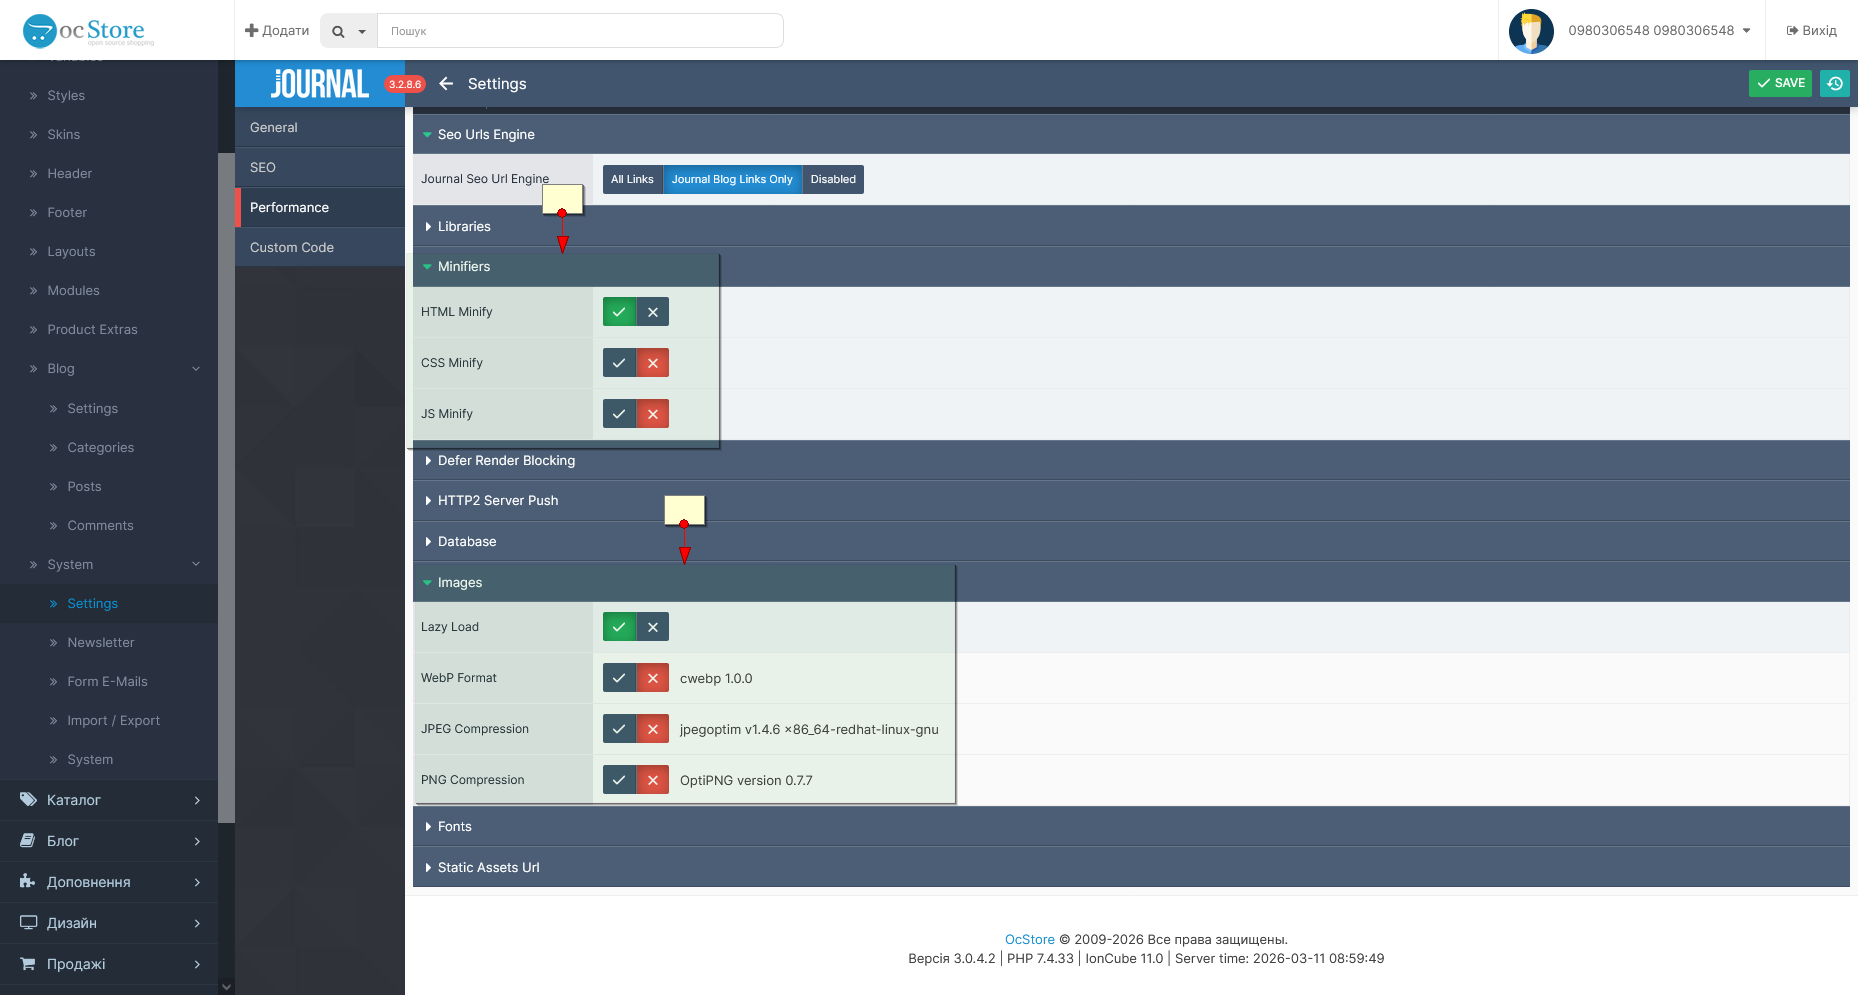Set Seo Url Engine to Disabled

coord(833,179)
